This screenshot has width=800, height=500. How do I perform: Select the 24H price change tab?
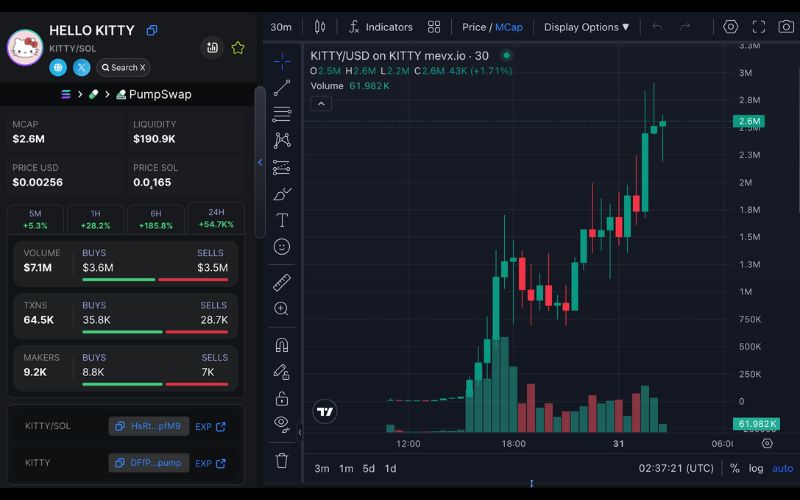click(x=216, y=218)
